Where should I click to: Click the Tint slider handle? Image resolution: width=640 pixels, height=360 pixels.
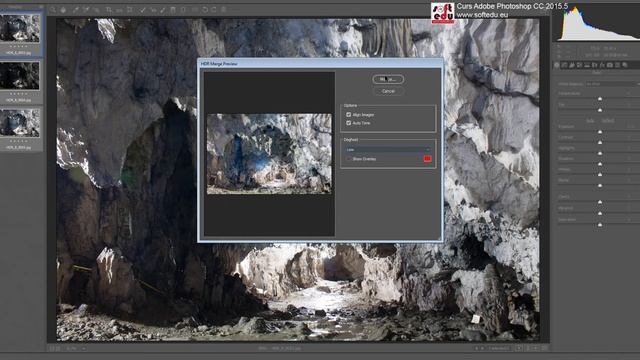pos(600,110)
